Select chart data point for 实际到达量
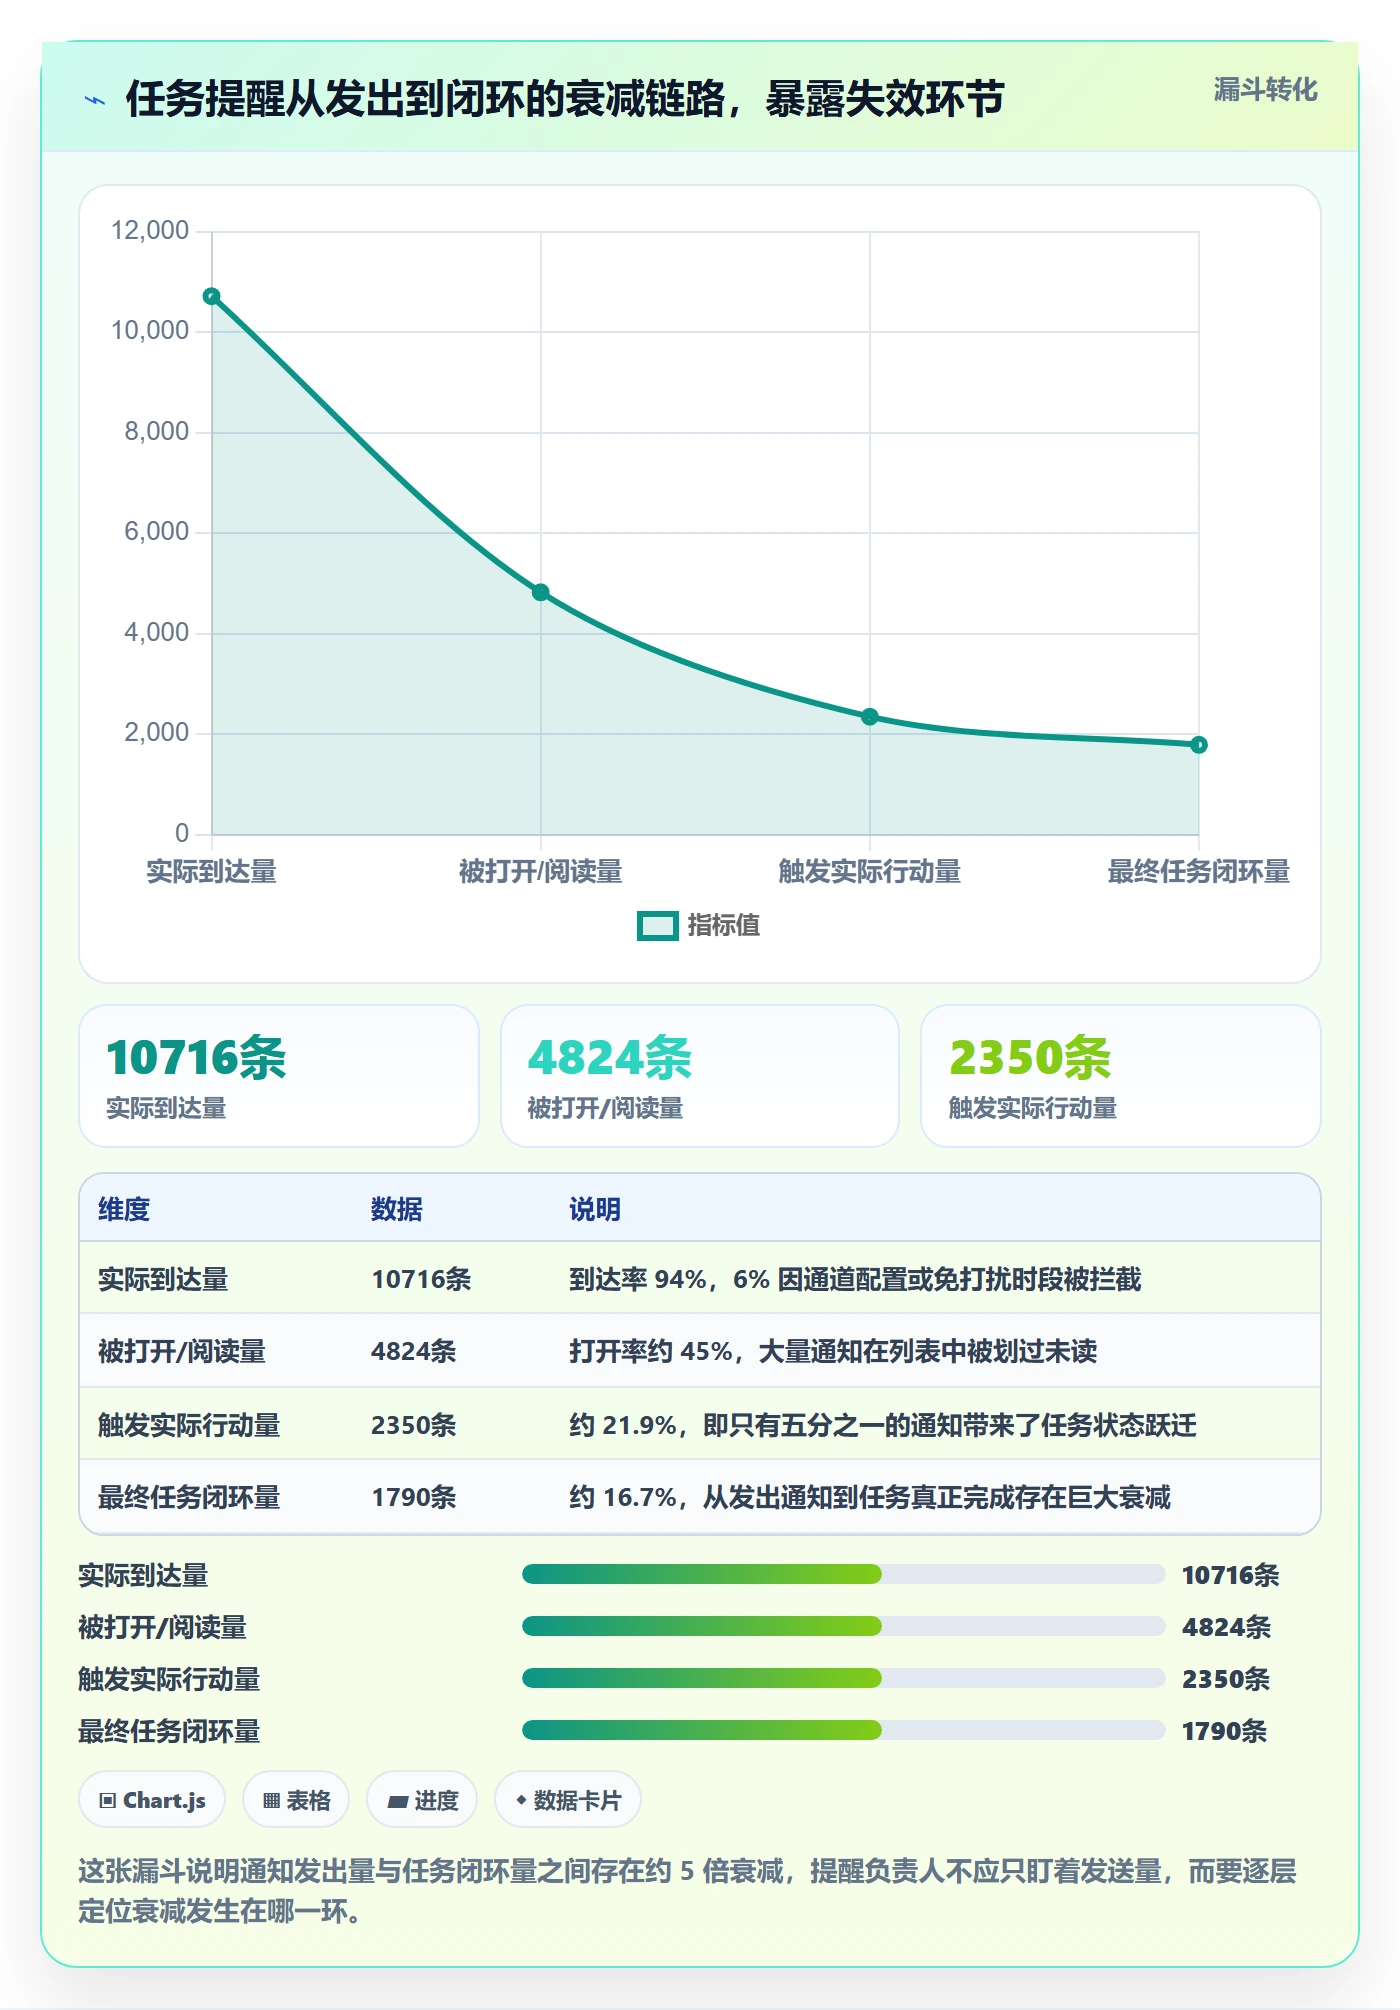This screenshot has height=2010, width=1400. click(211, 296)
